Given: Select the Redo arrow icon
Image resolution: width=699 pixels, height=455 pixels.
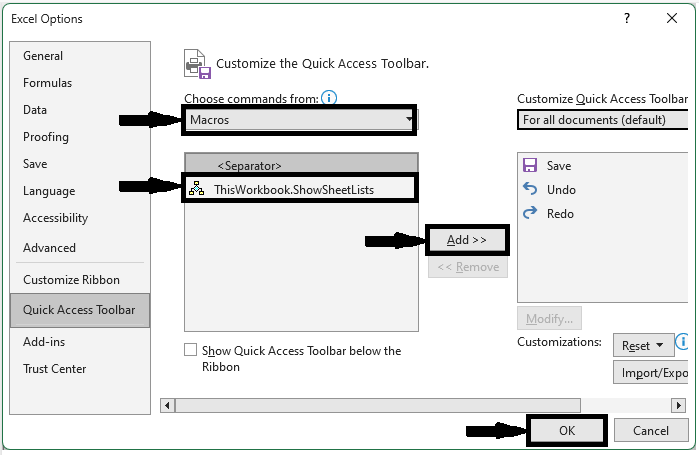Looking at the screenshot, I should click(530, 214).
